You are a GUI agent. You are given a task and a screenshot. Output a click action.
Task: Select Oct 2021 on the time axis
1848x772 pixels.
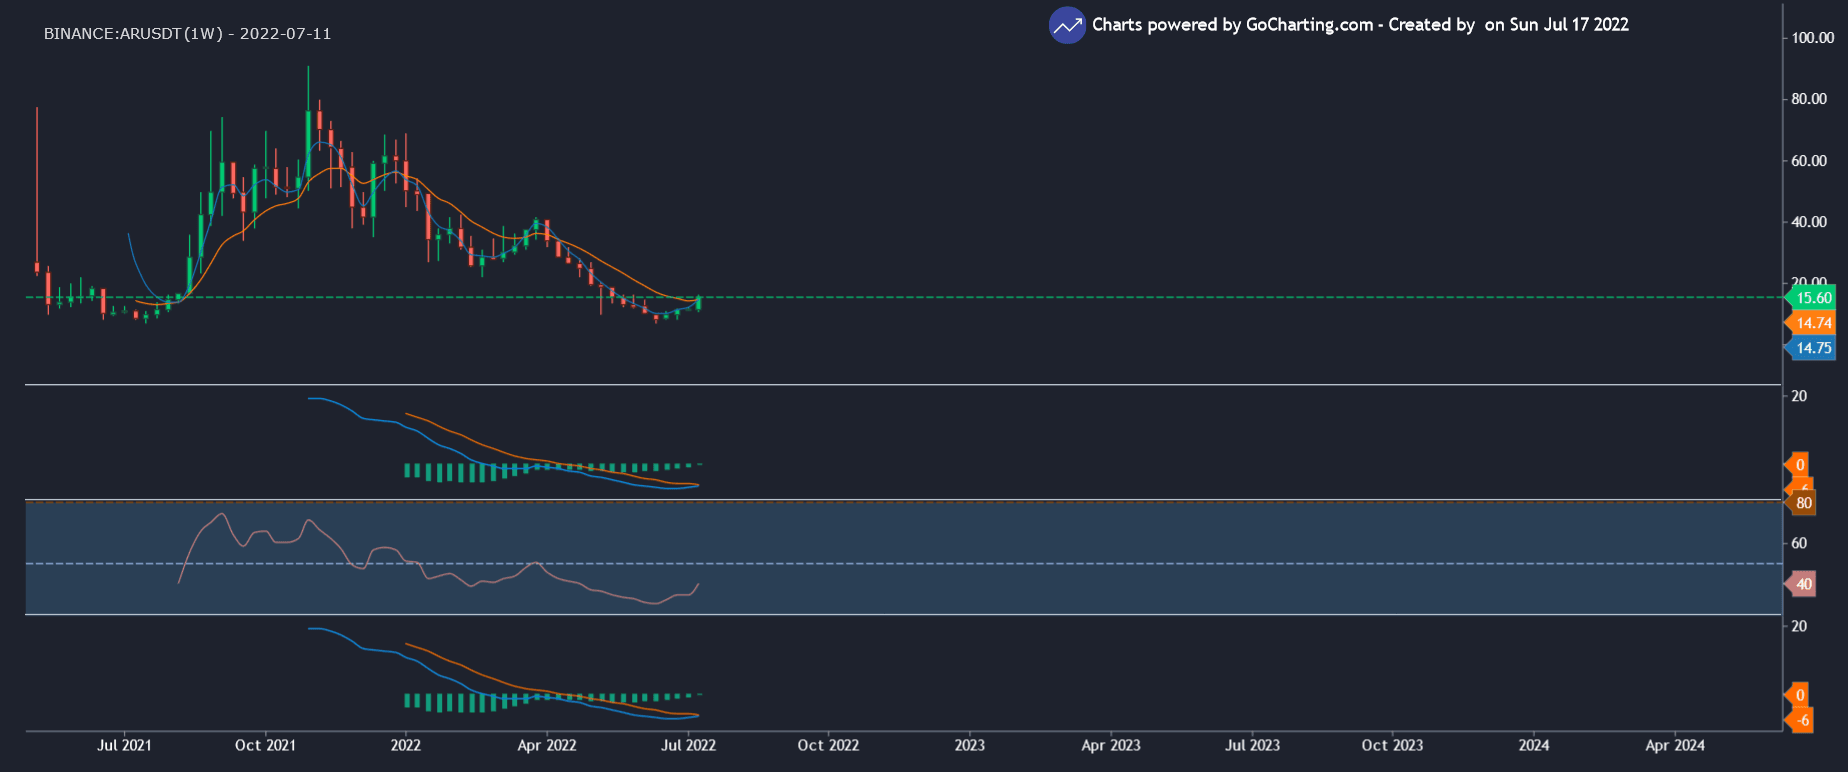265,745
